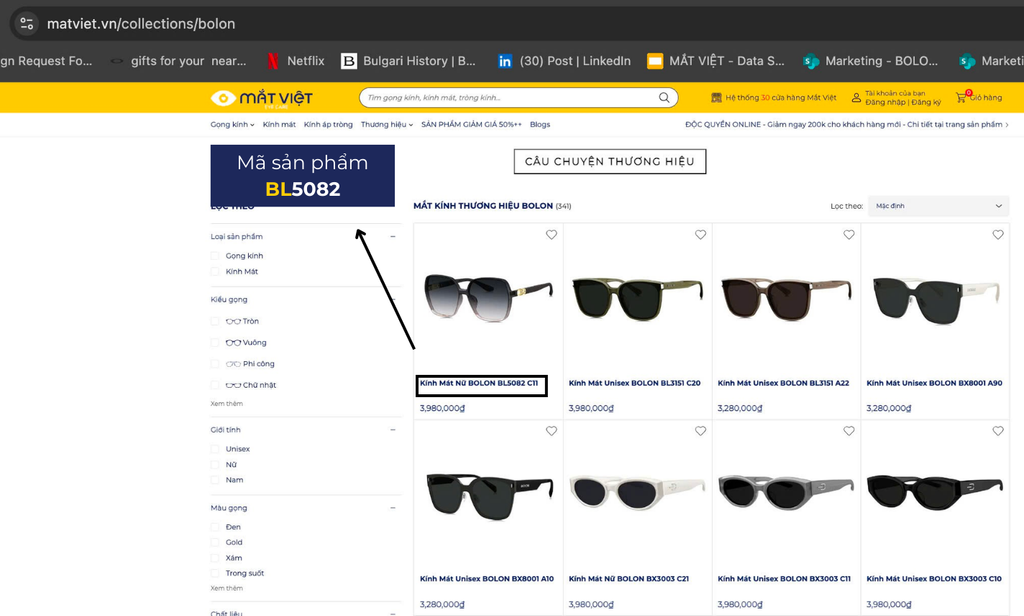Check the Unisex gender filter

[x=215, y=449]
